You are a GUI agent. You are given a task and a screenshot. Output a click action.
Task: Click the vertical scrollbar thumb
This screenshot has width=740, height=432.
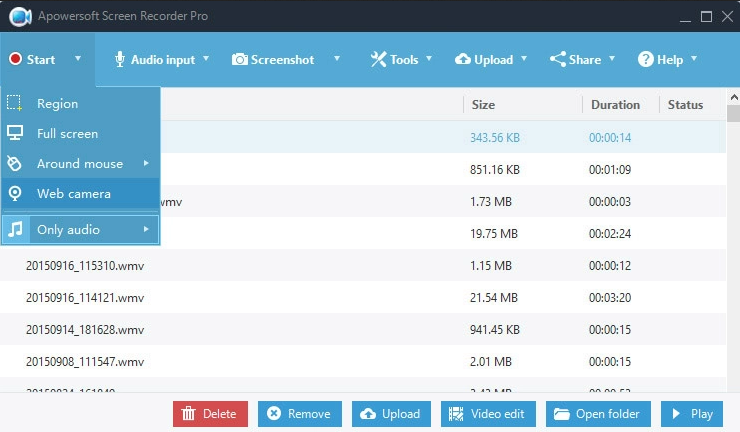tap(734, 114)
